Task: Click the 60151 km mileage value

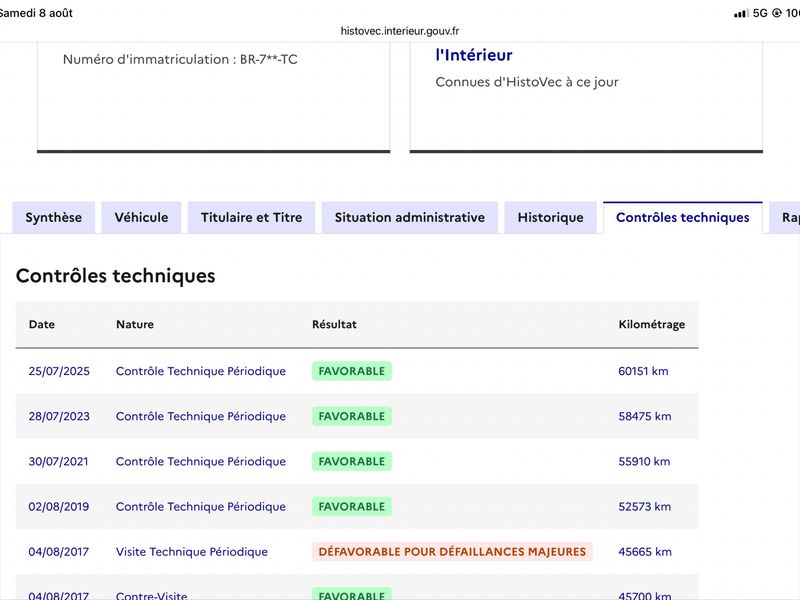Action: pos(643,371)
